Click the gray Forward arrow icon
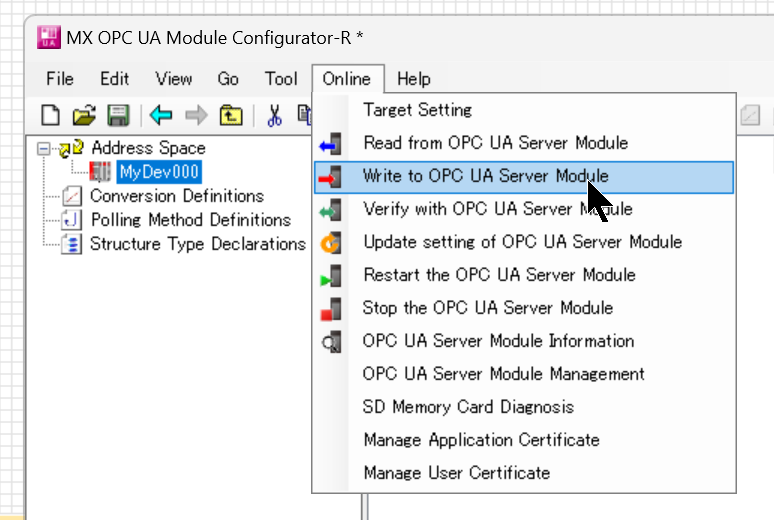 click(x=196, y=116)
